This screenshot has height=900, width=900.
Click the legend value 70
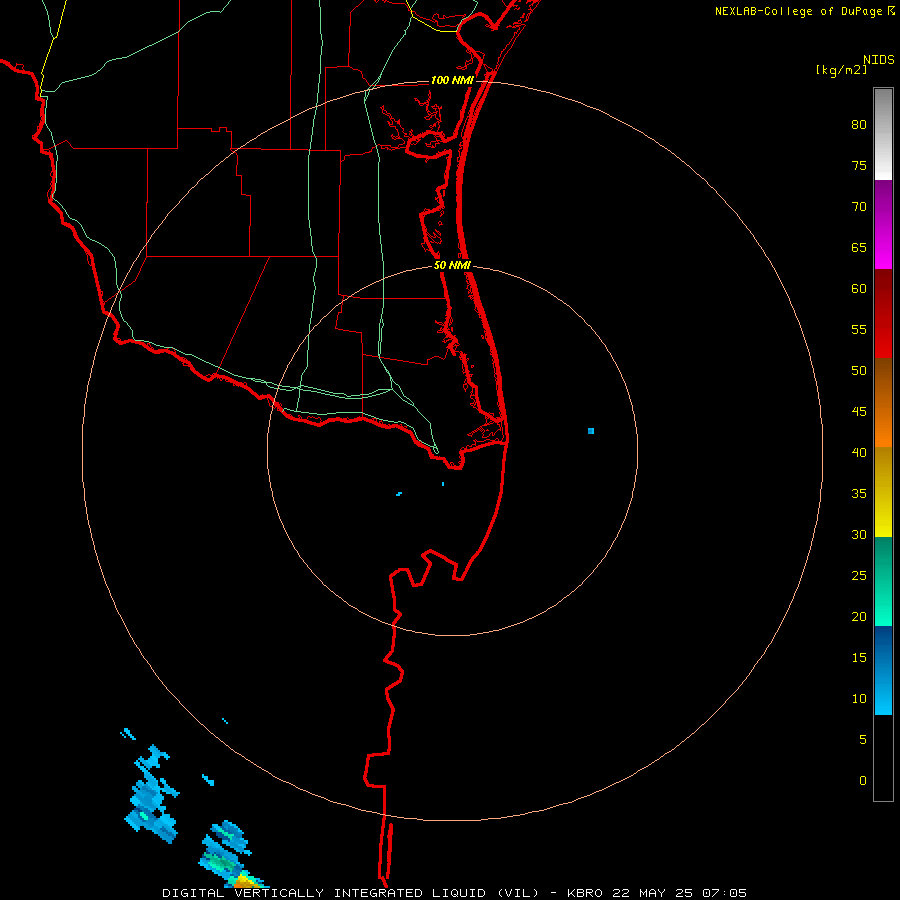click(x=859, y=207)
